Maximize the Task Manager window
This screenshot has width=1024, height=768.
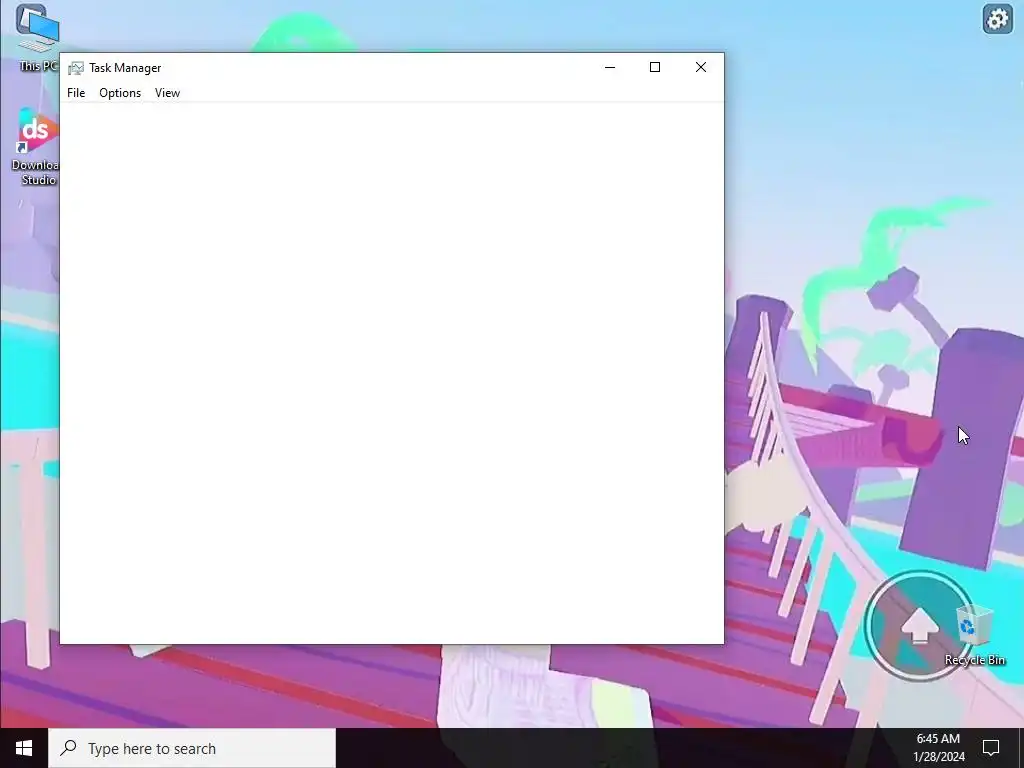[655, 67]
